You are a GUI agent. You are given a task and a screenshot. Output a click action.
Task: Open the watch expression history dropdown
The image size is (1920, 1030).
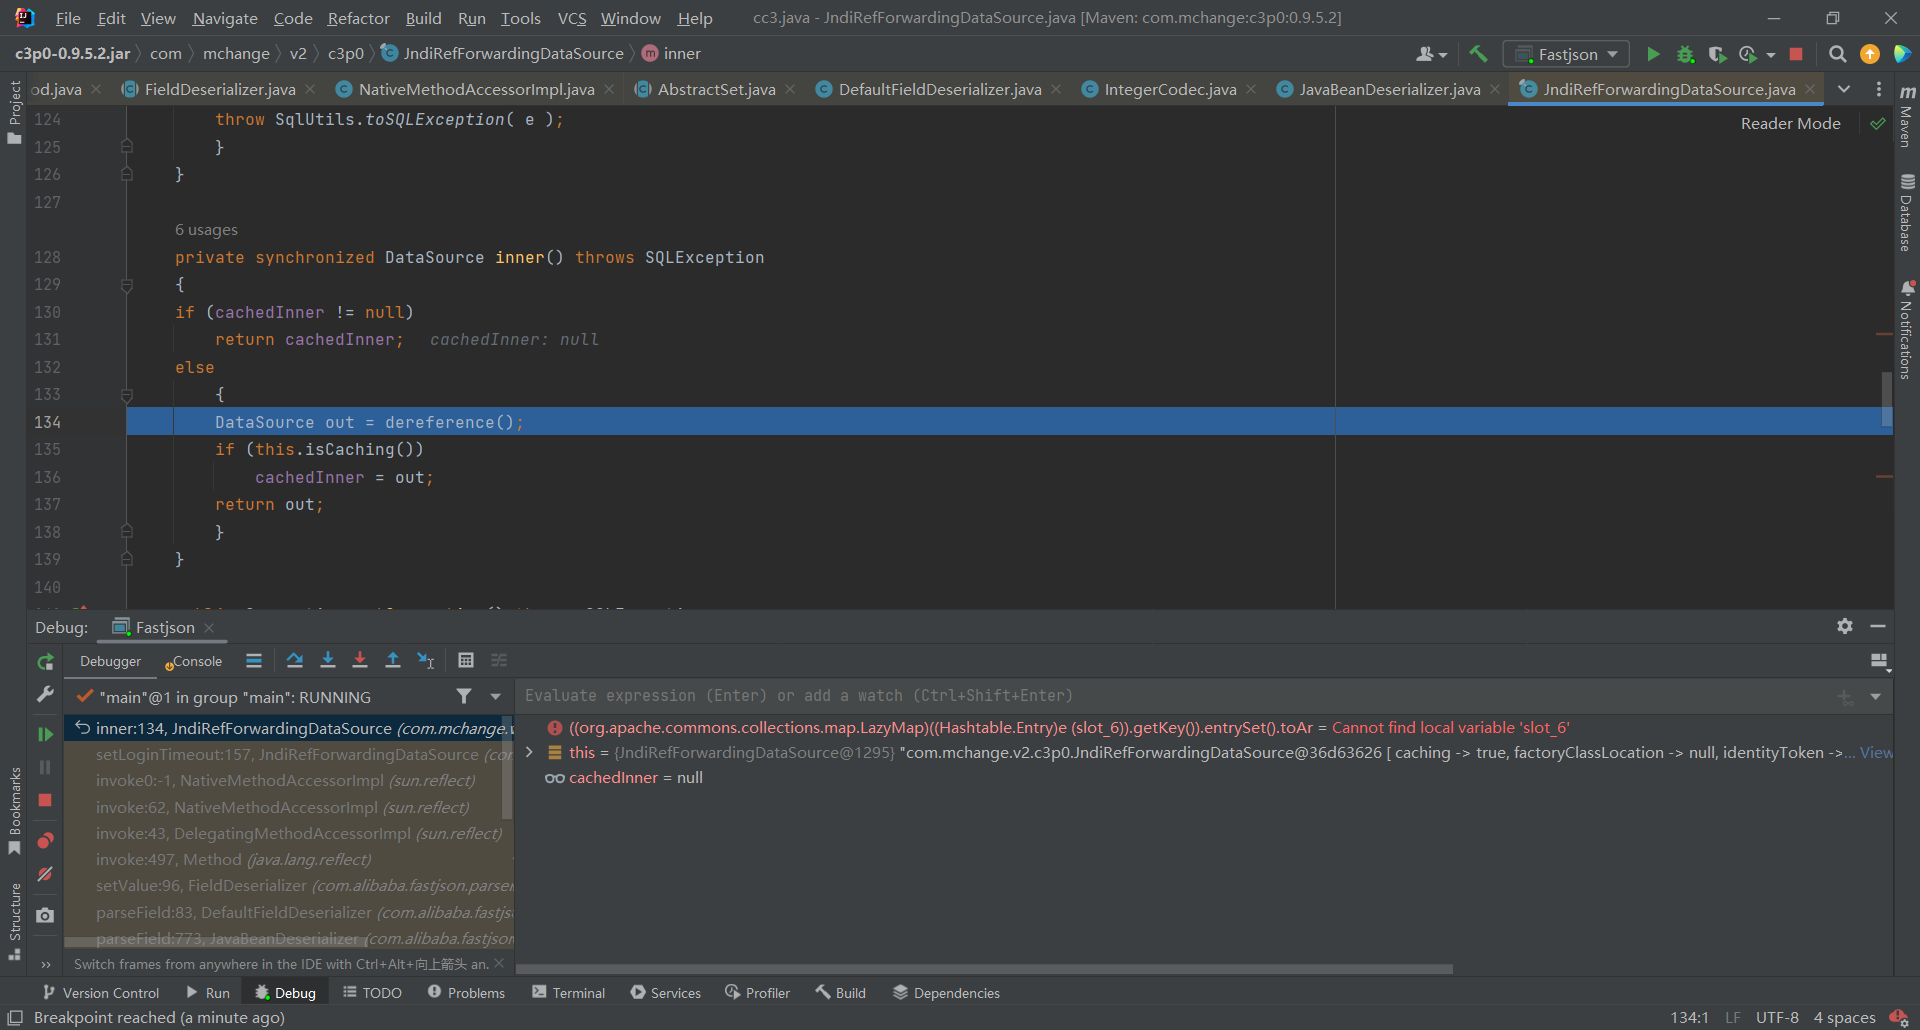point(1876,696)
